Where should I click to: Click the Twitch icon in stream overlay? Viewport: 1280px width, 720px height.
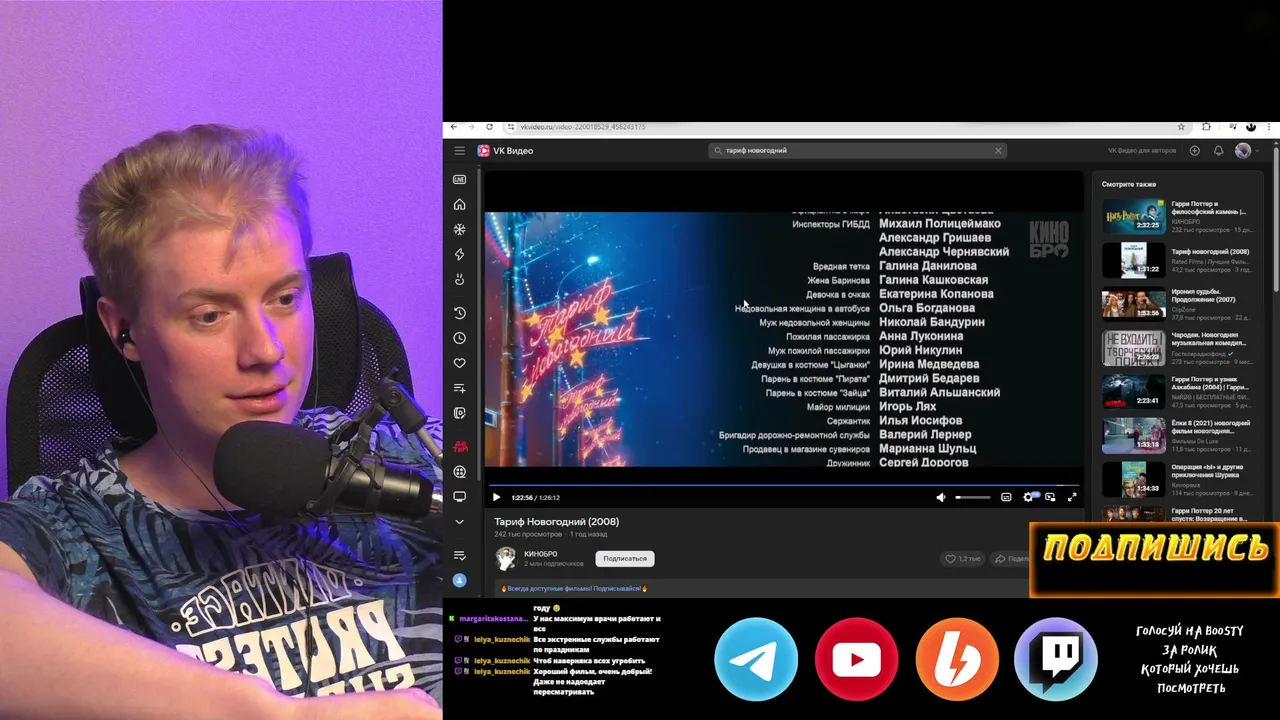[x=1056, y=659]
